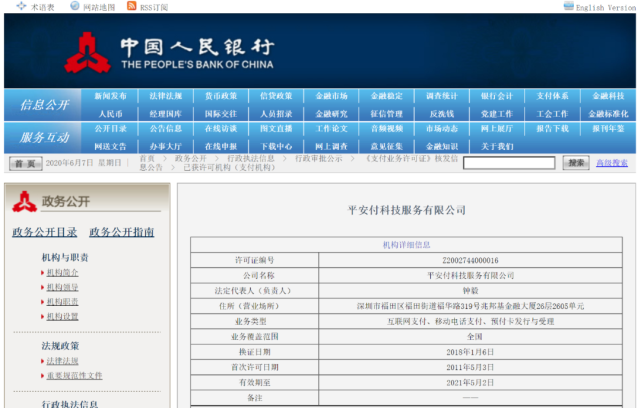Select 图文直播 menu item
The width and height of the screenshot is (641, 408).
(x=276, y=129)
